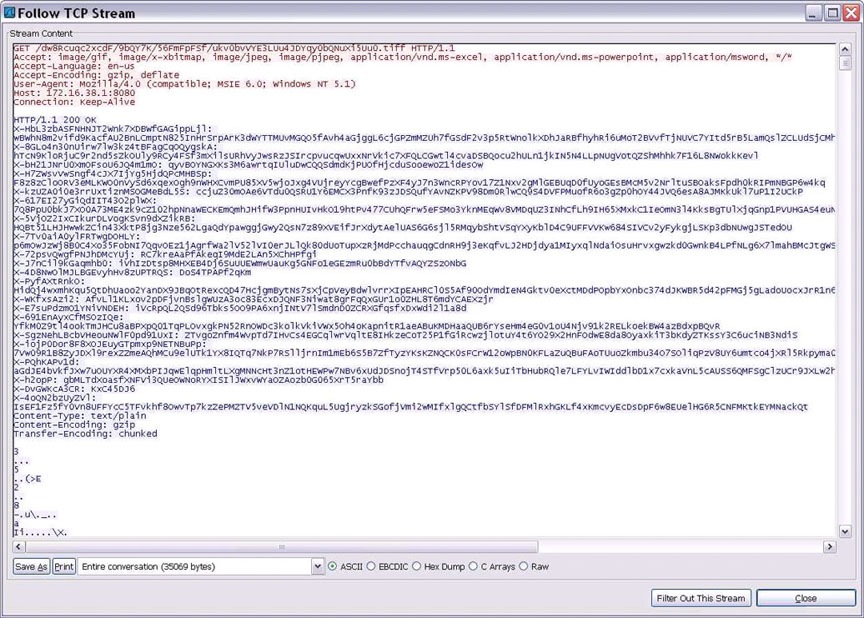The height and width of the screenshot is (618, 864).
Task: Click the 'Stream Content' label
Action: click(x=41, y=33)
